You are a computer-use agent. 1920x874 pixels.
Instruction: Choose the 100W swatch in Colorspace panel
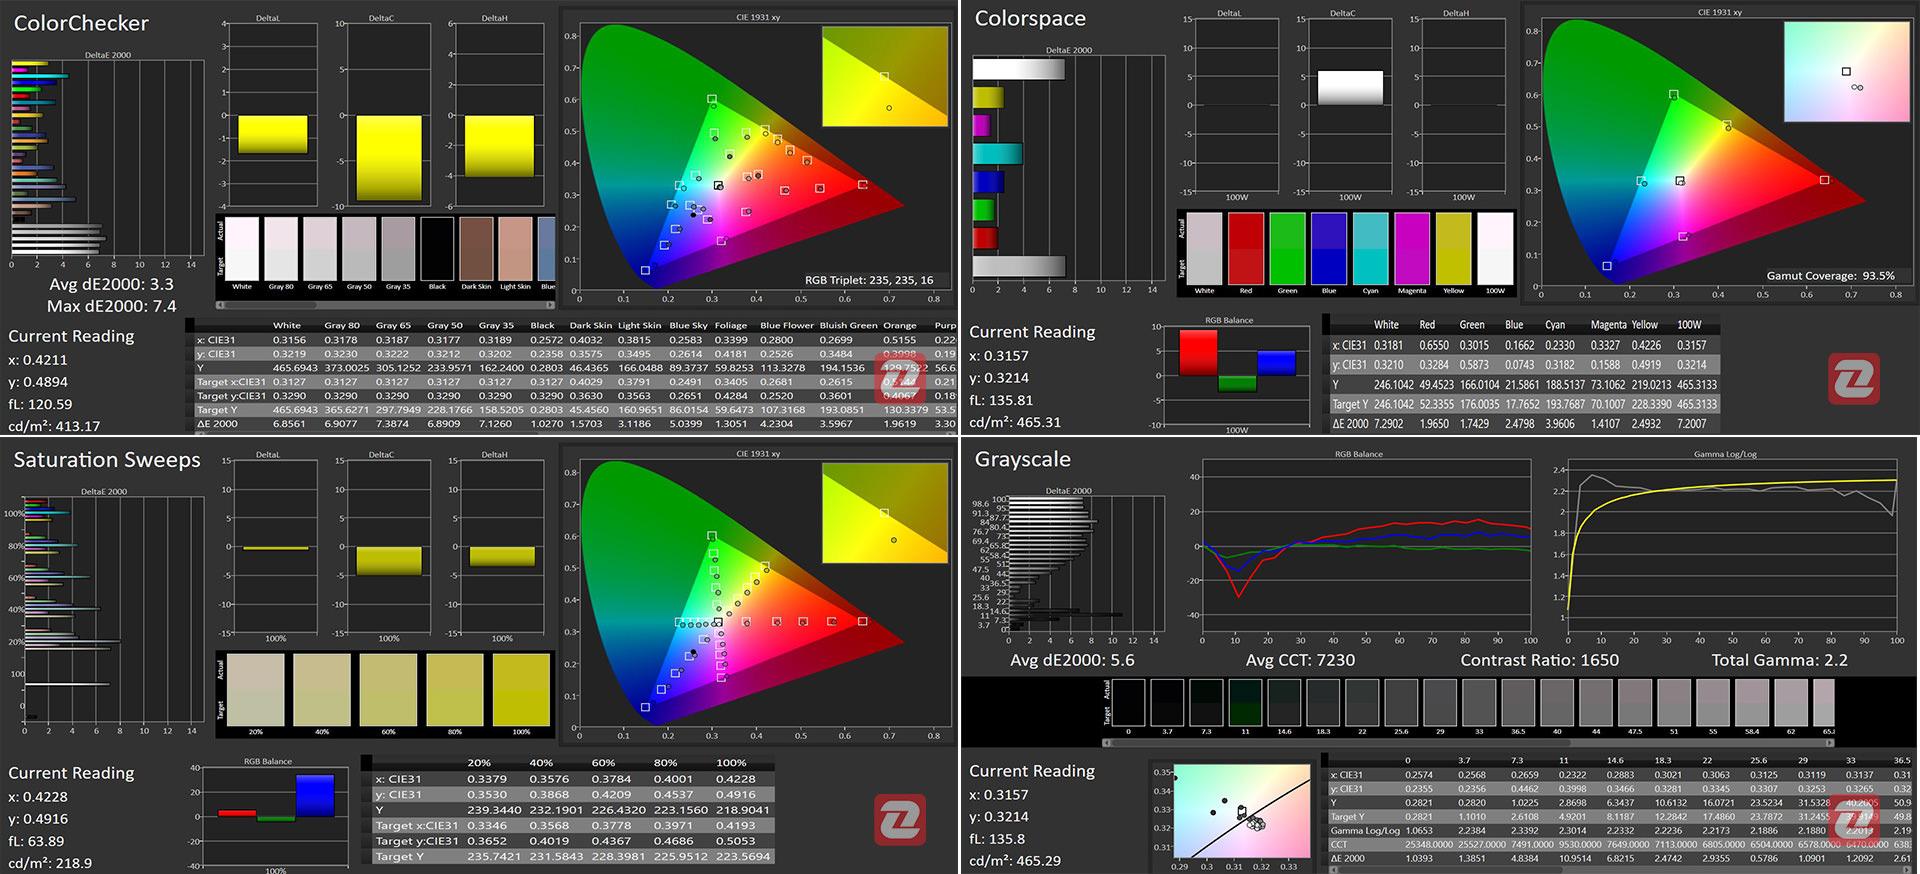coord(1495,248)
